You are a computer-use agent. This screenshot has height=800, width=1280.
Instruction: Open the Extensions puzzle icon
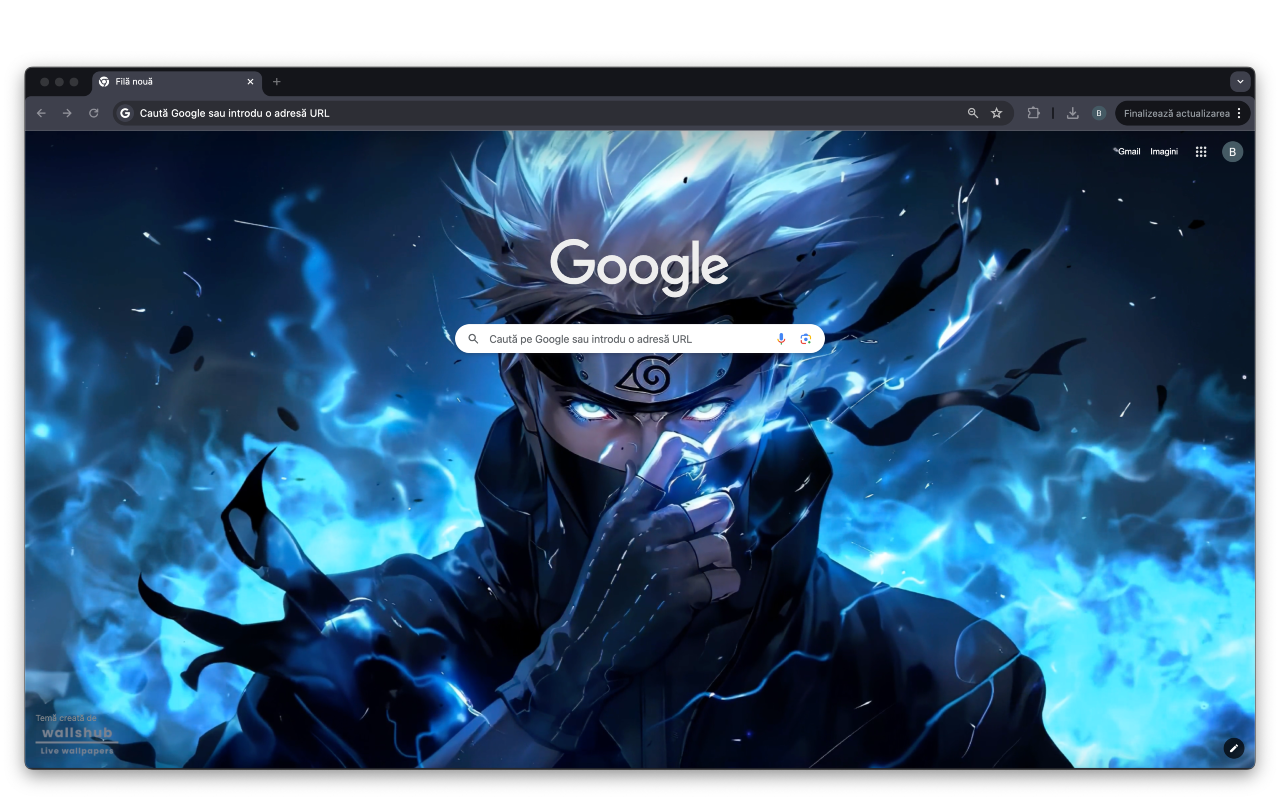(x=1034, y=113)
